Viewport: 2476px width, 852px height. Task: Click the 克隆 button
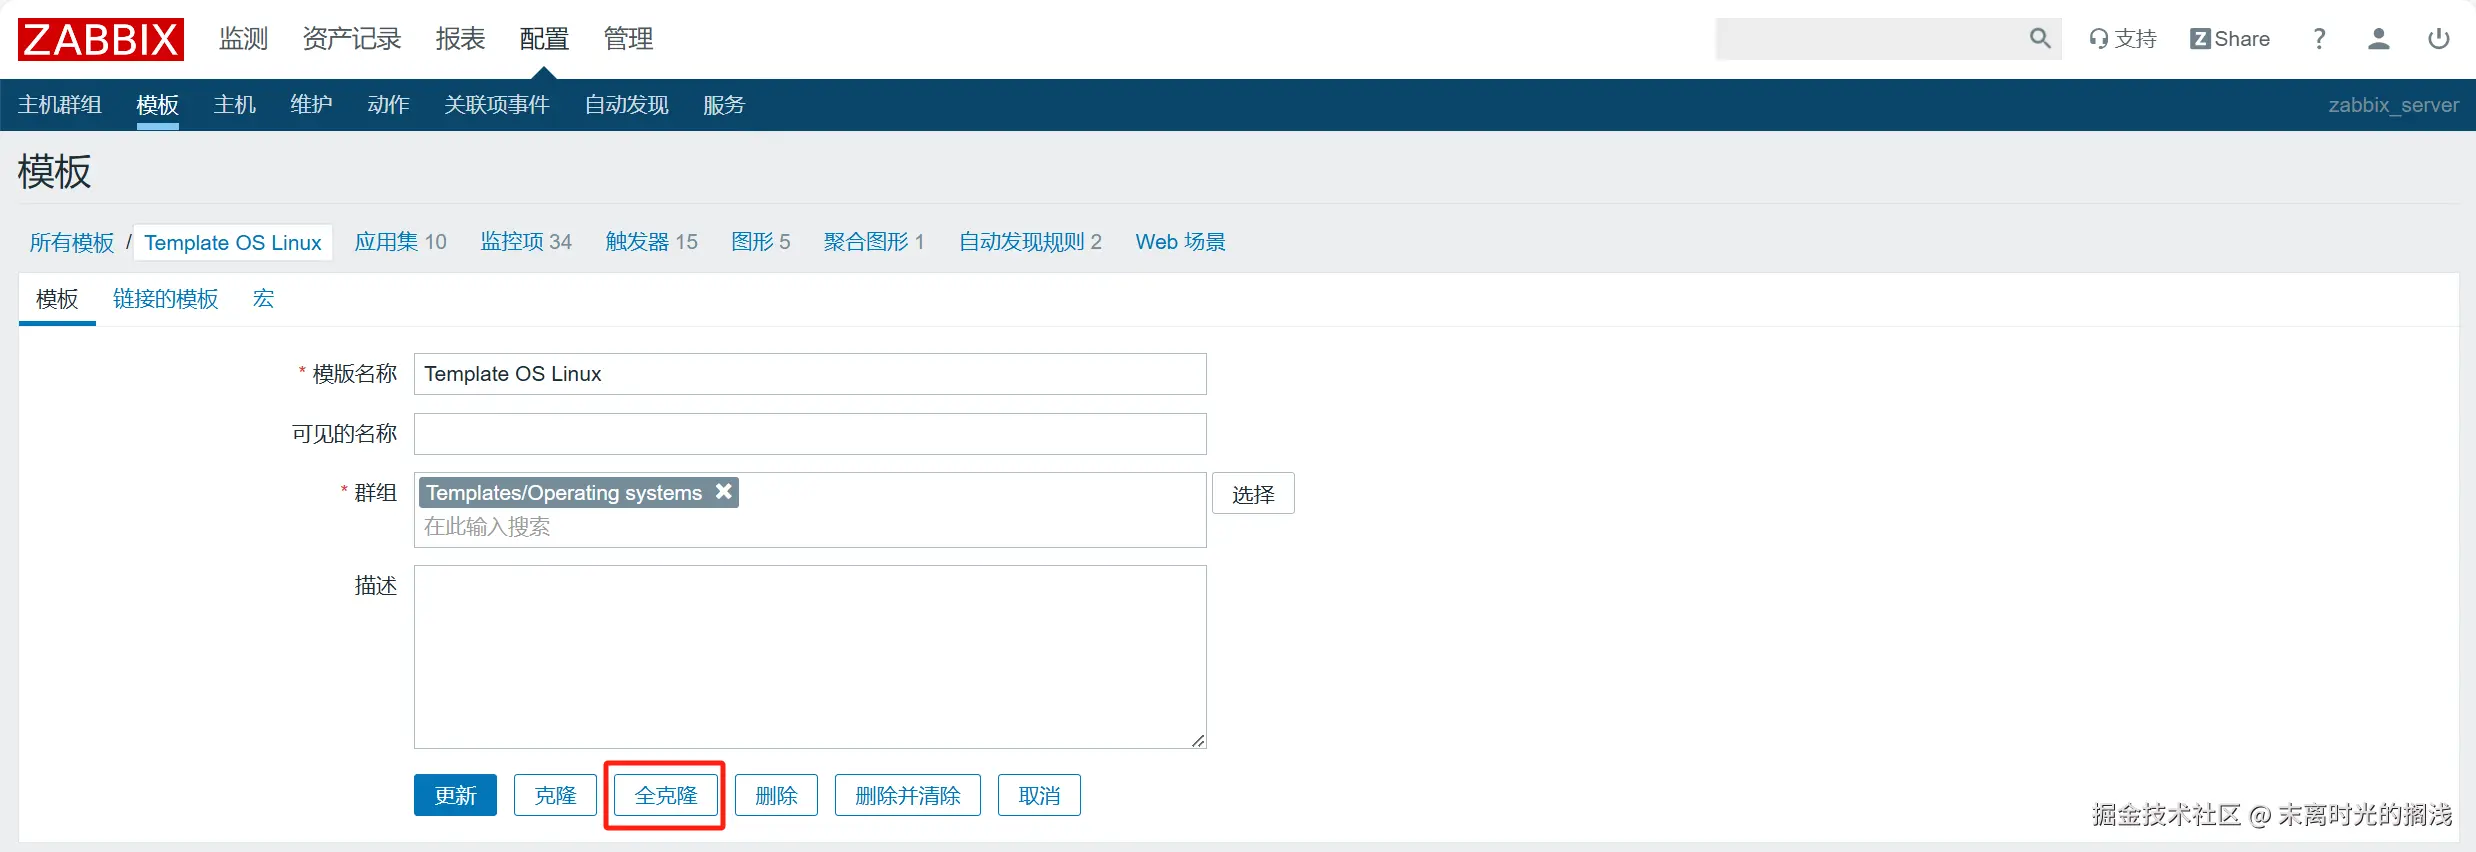(555, 795)
